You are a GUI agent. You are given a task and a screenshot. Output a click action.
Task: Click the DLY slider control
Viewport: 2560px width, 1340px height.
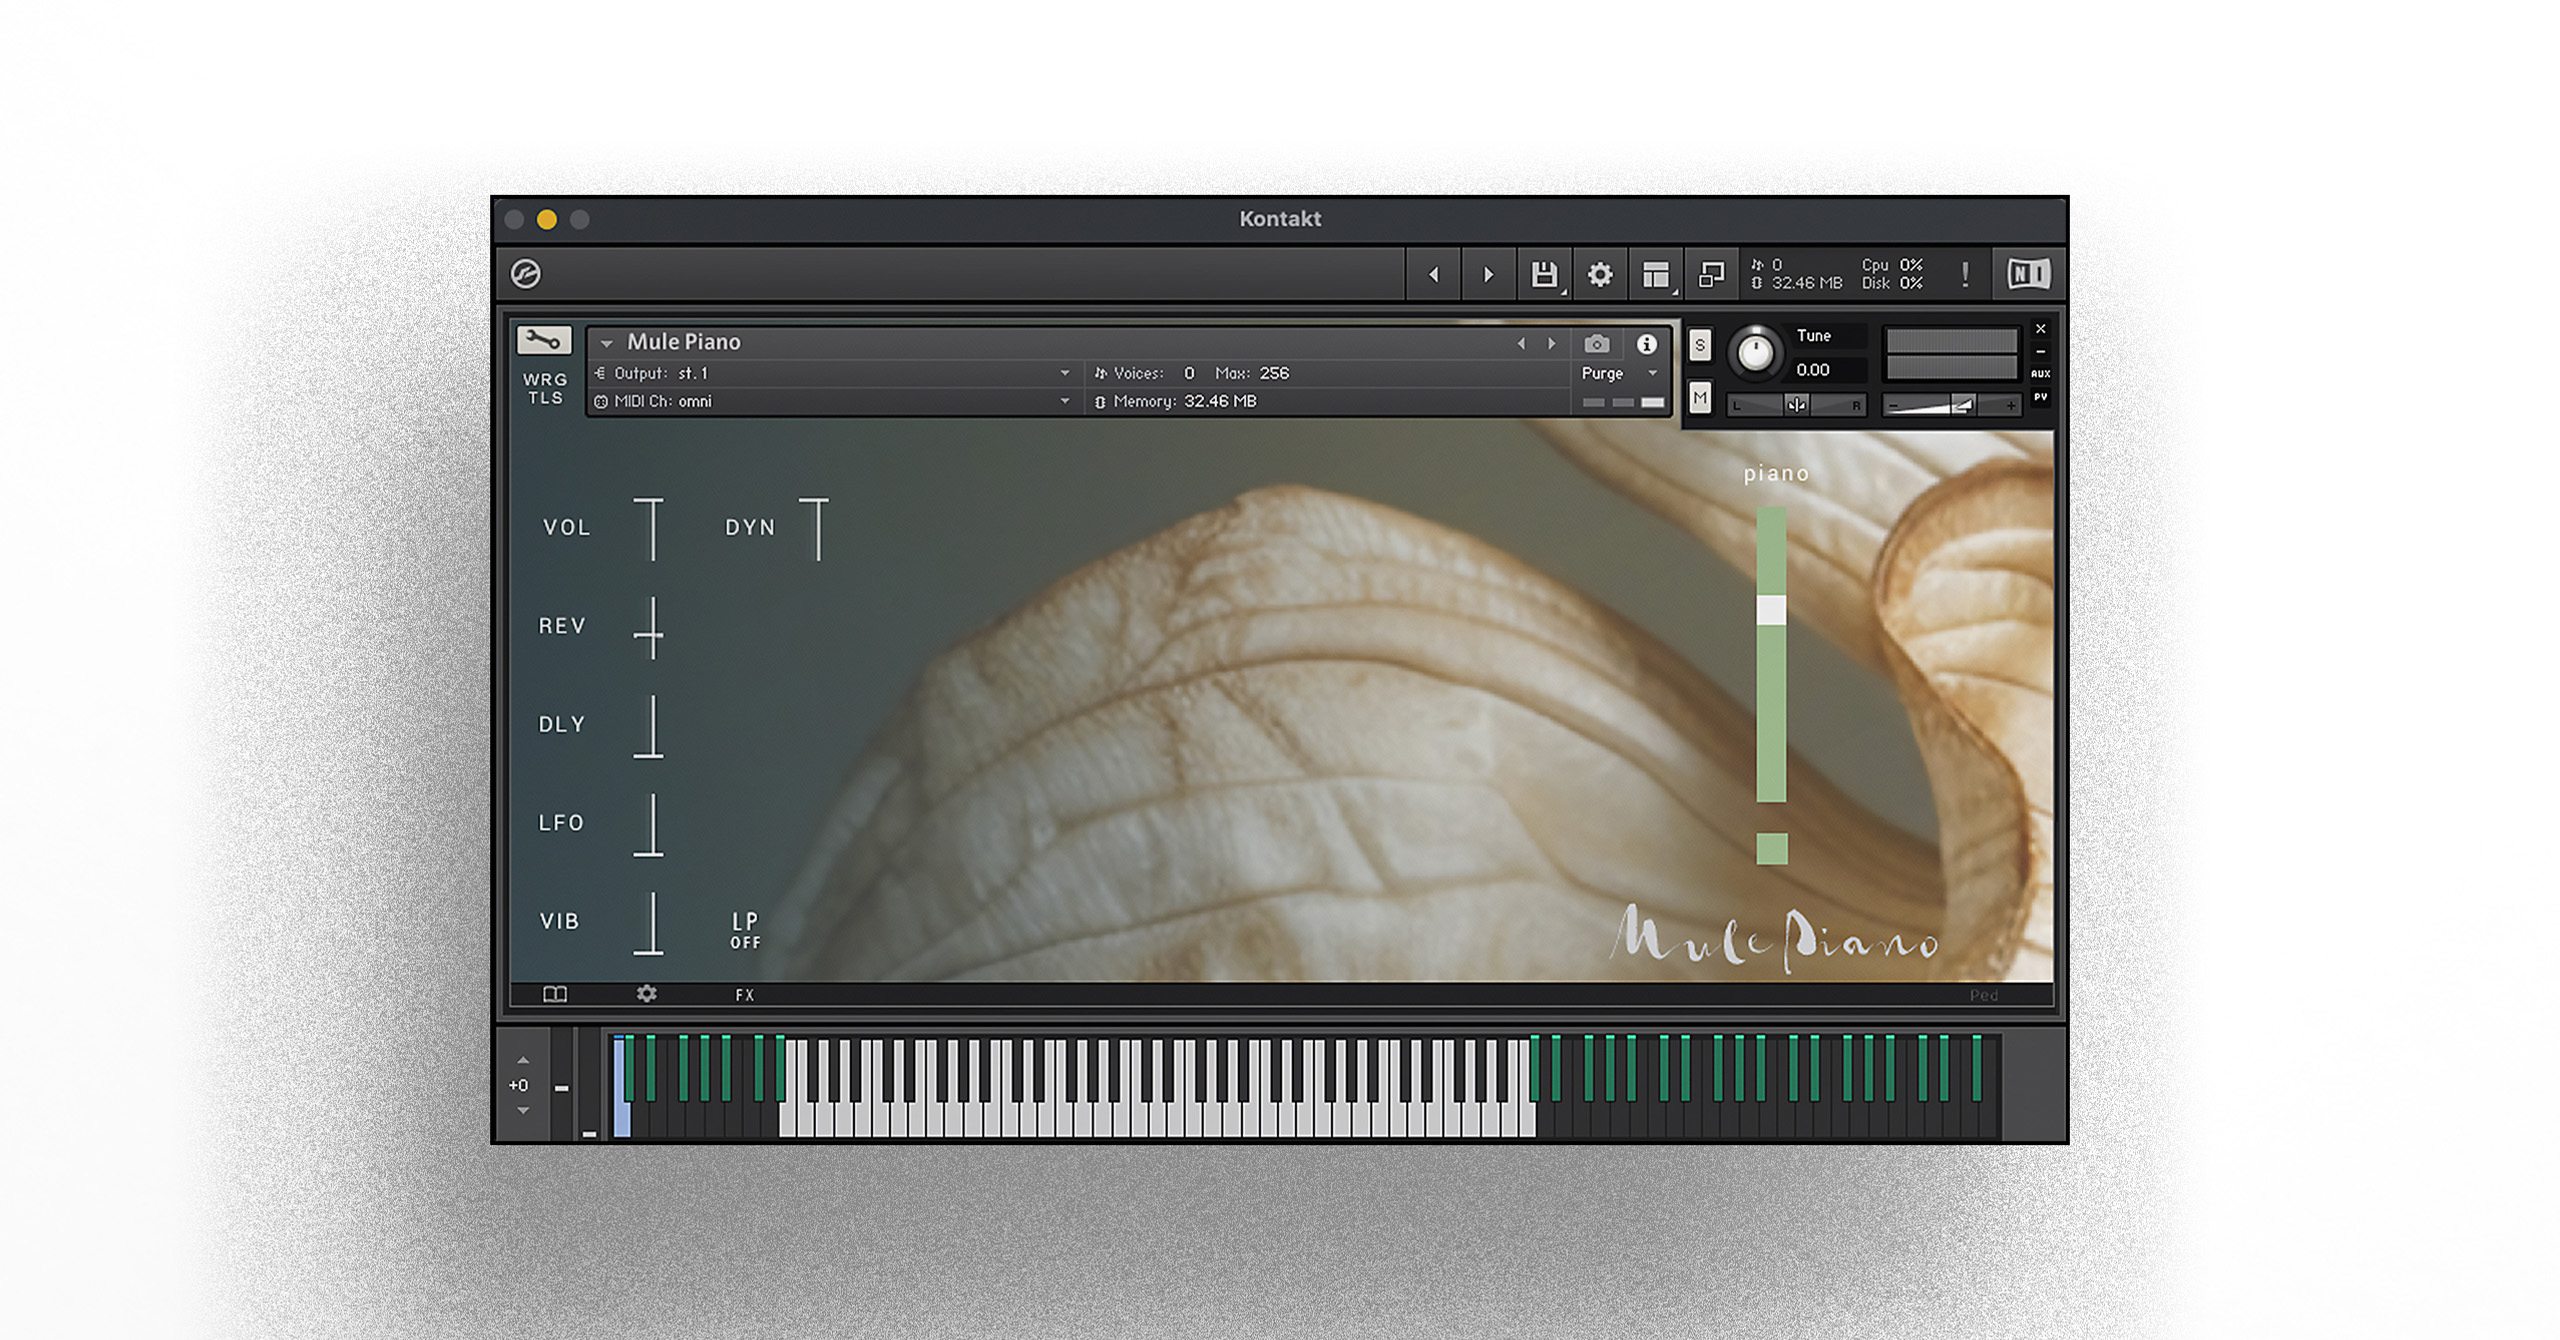649,726
